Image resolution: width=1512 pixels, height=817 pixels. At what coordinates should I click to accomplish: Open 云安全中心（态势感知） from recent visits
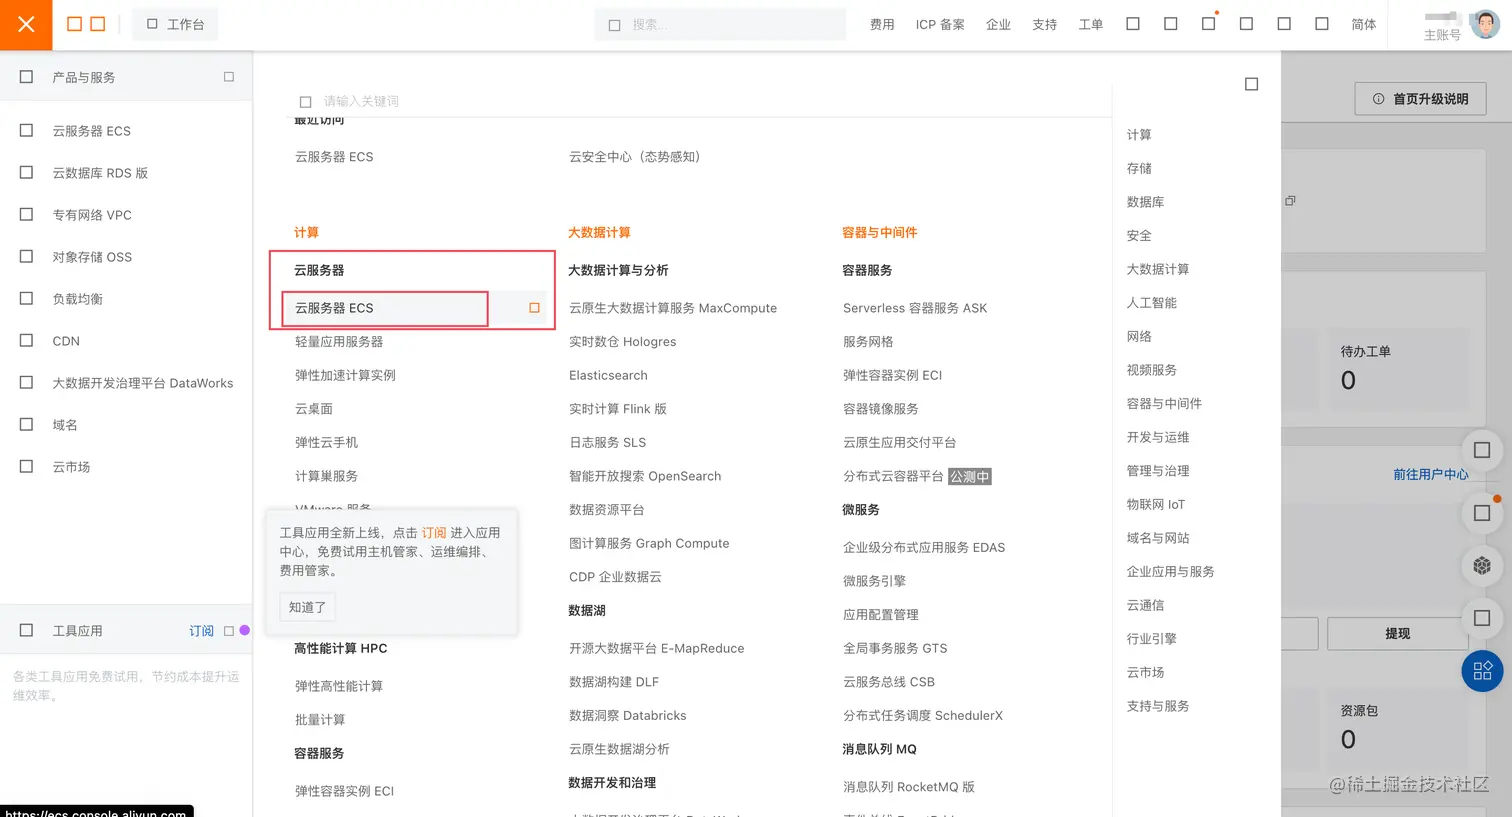[x=634, y=157]
